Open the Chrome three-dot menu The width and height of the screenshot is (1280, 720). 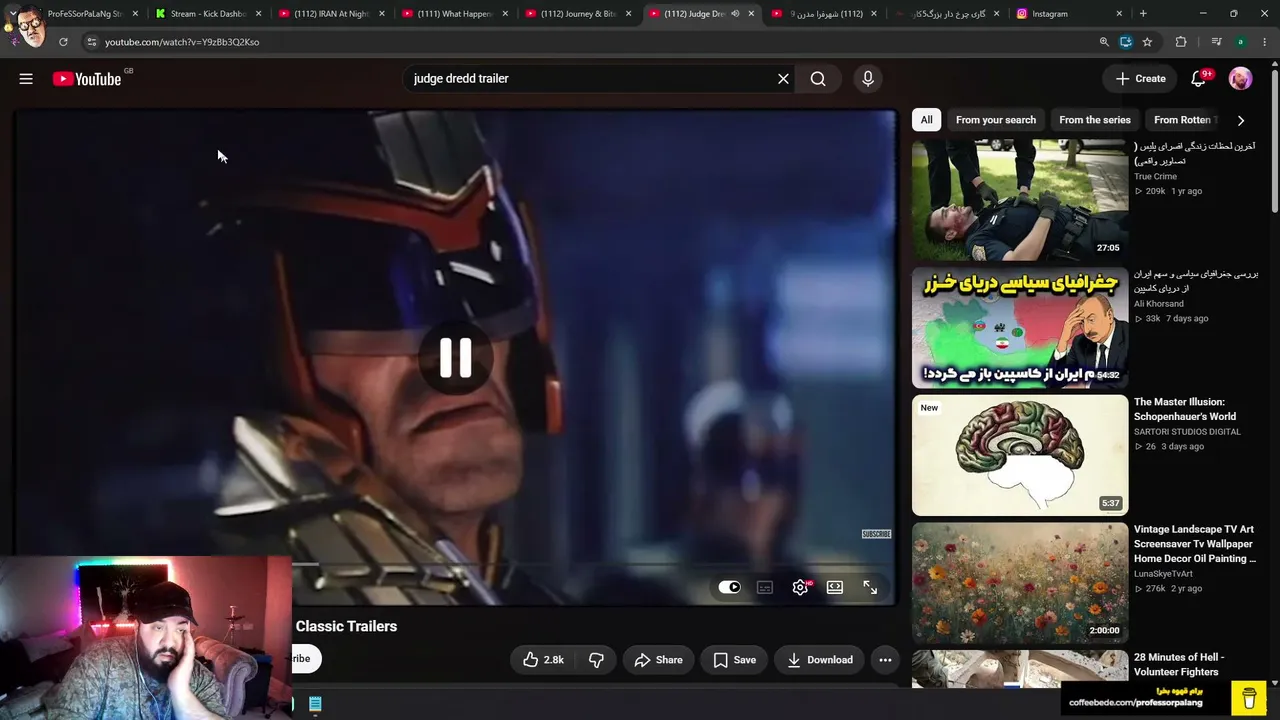coord(1265,42)
